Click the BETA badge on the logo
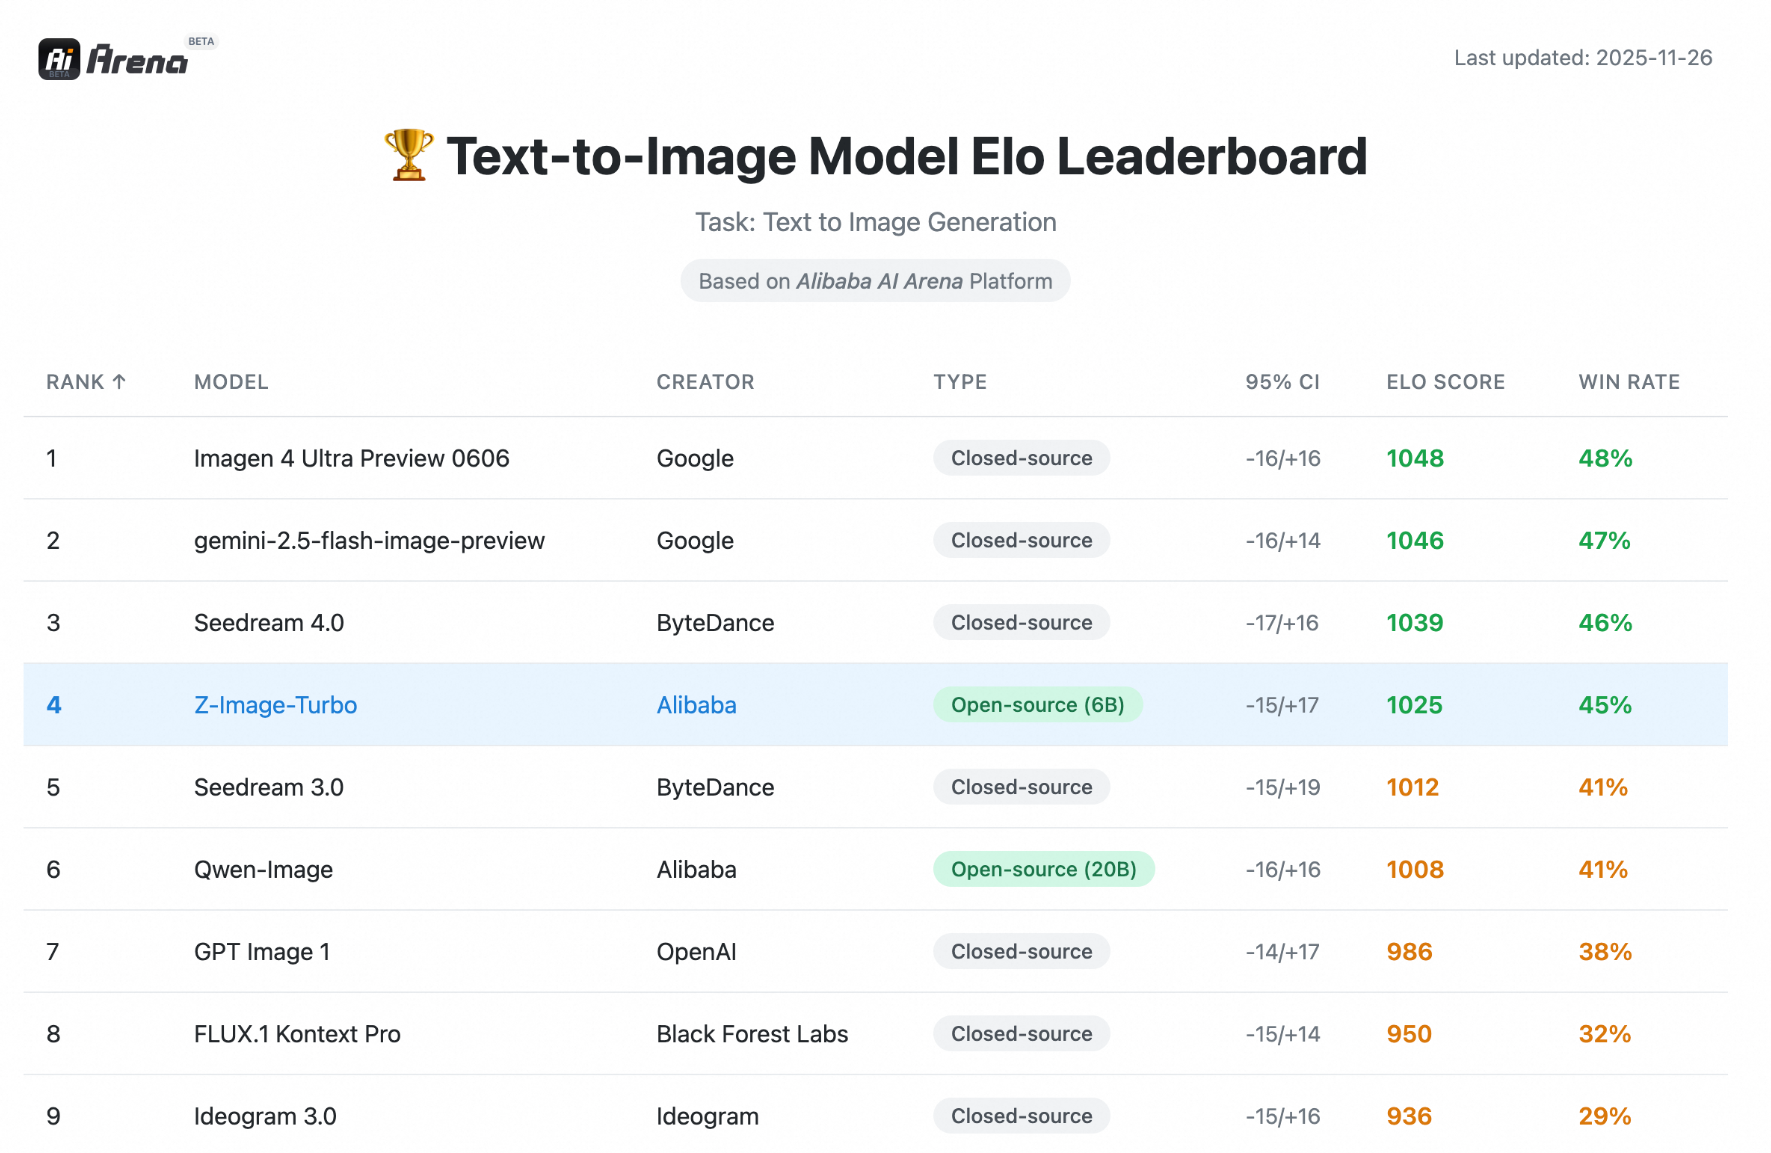The width and height of the screenshot is (1771, 1153). 201,41
